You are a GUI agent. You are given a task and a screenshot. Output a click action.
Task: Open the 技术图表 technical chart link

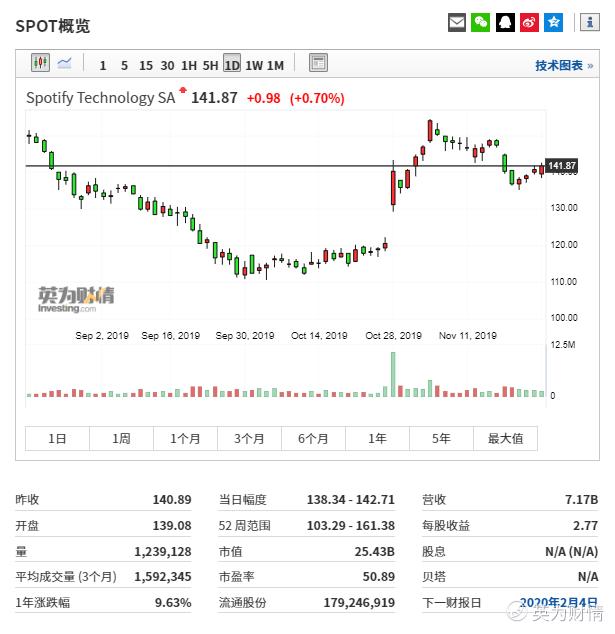(x=564, y=66)
